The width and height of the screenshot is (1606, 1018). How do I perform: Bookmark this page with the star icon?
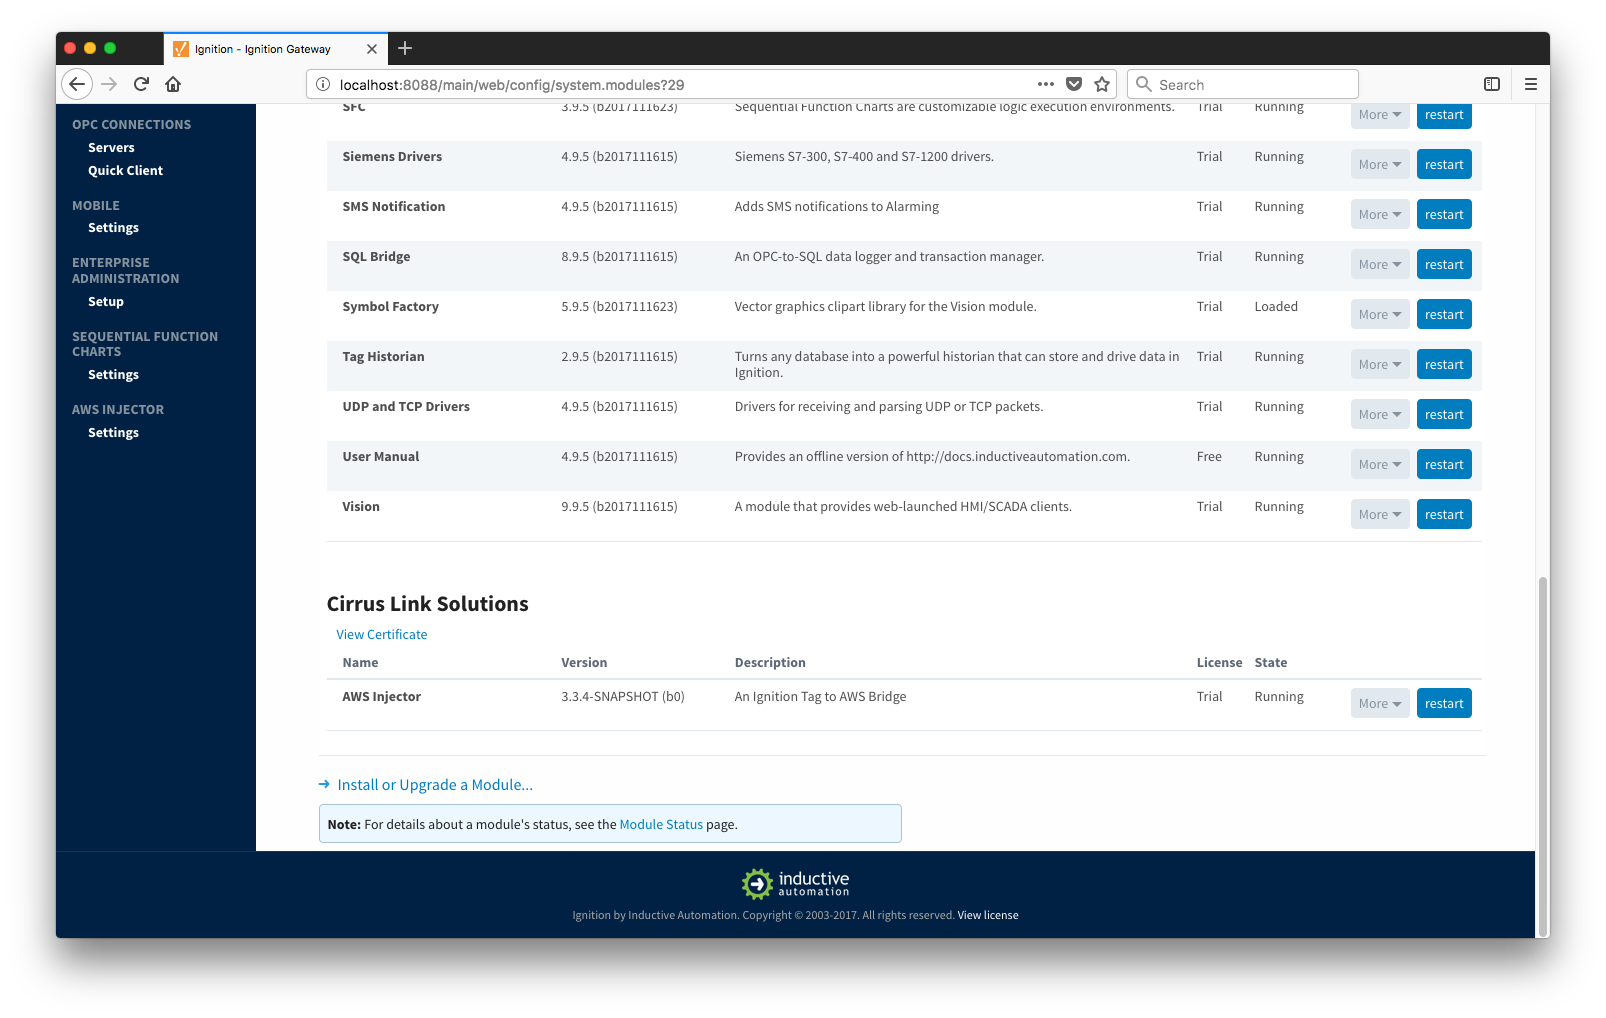[x=1102, y=84]
